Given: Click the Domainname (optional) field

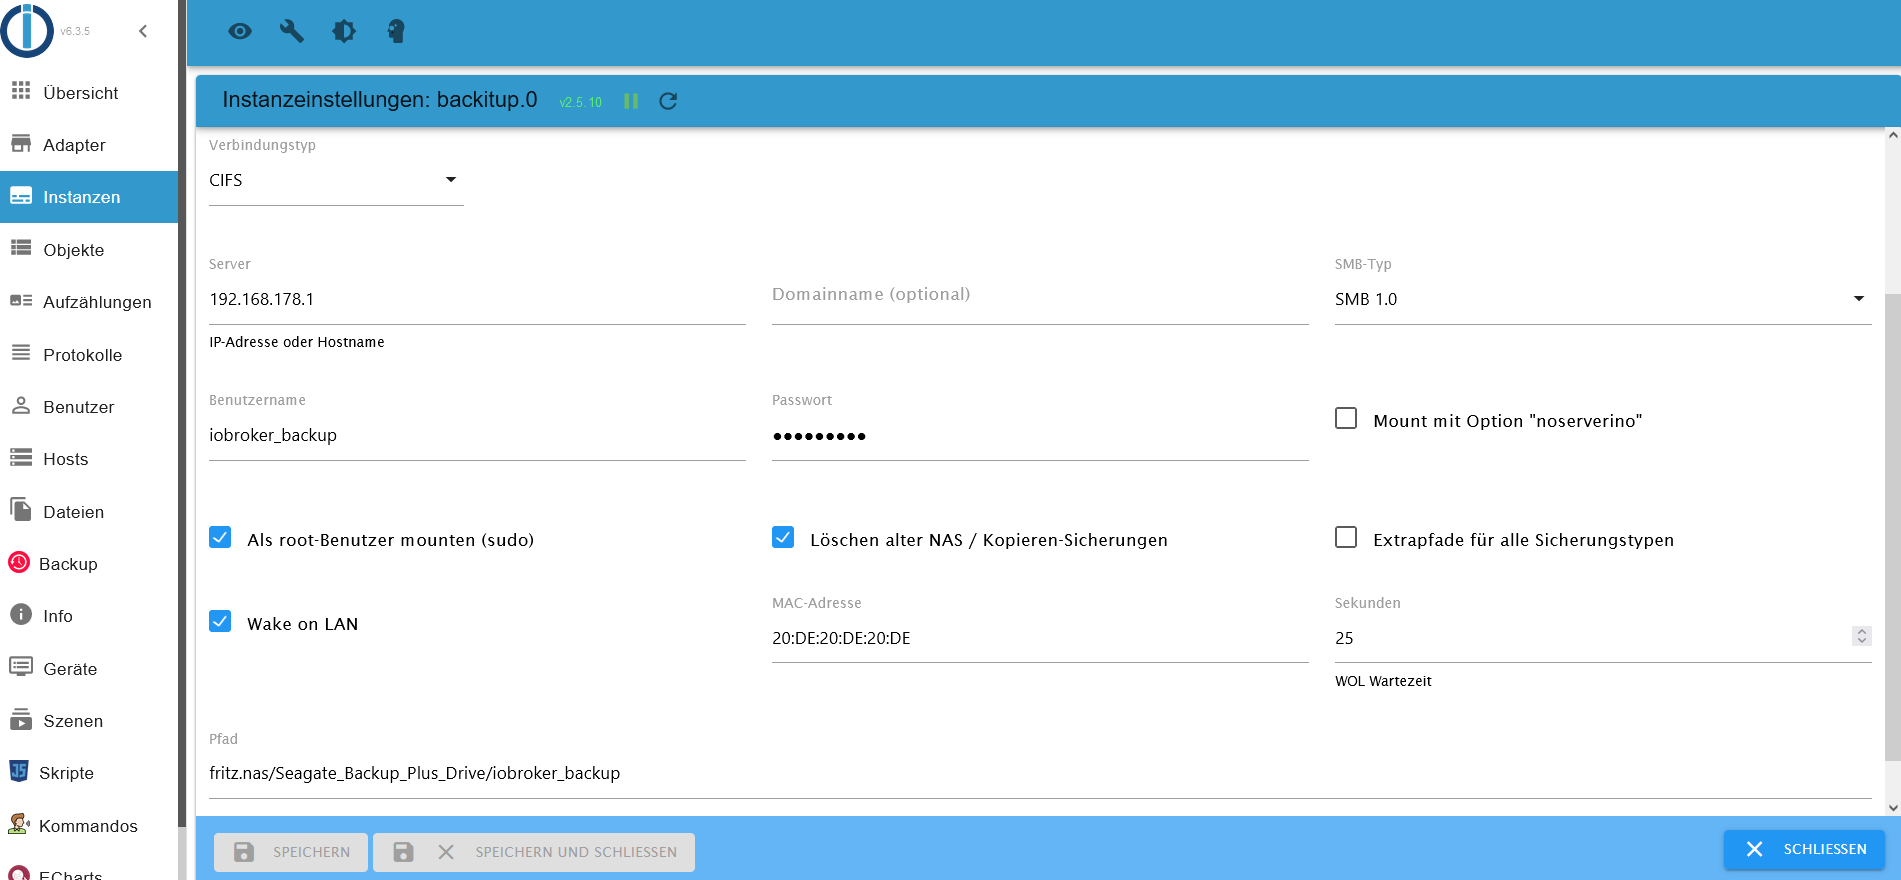Looking at the screenshot, I should (1040, 300).
